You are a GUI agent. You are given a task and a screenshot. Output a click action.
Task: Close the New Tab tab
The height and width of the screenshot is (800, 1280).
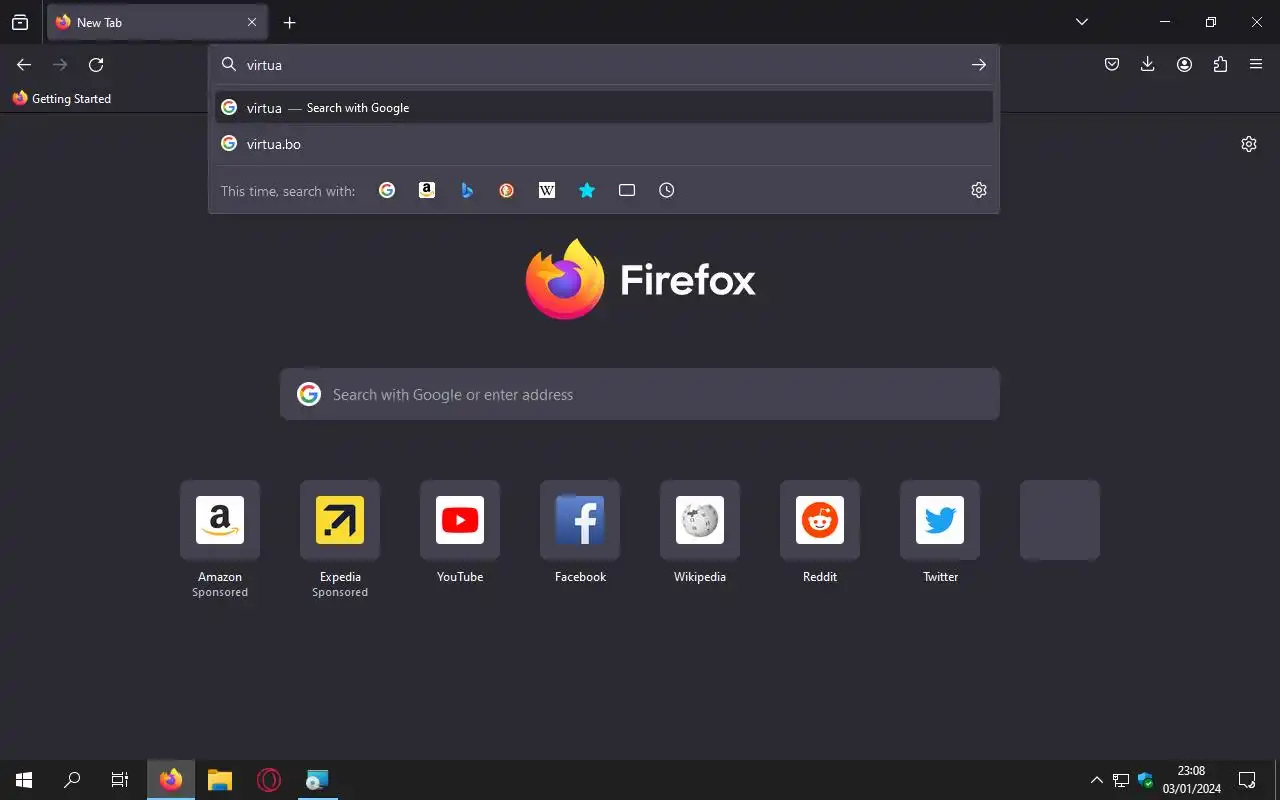click(x=252, y=22)
